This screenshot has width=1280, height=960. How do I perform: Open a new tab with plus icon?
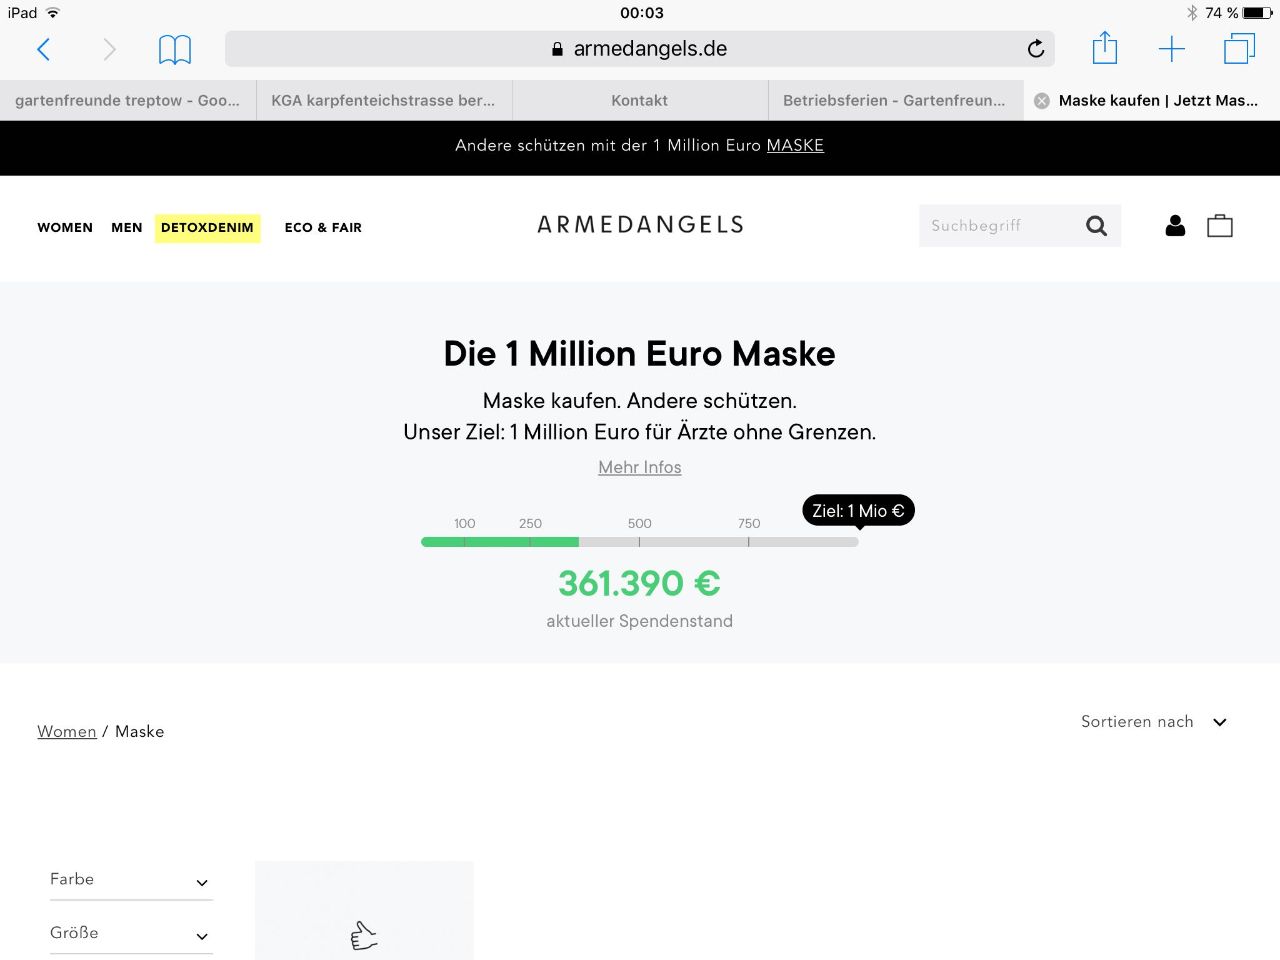point(1171,49)
